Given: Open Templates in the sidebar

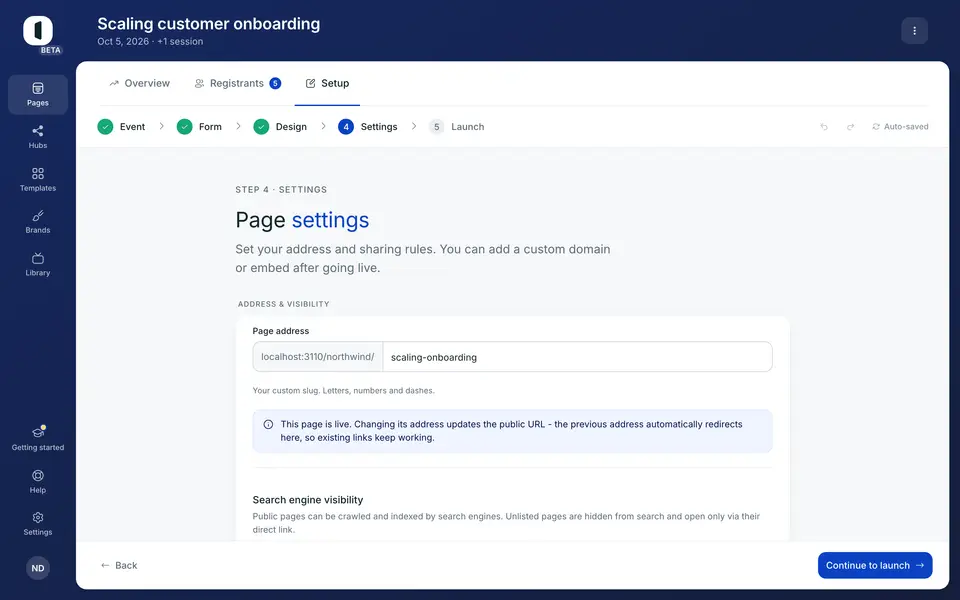Looking at the screenshot, I should (38, 179).
